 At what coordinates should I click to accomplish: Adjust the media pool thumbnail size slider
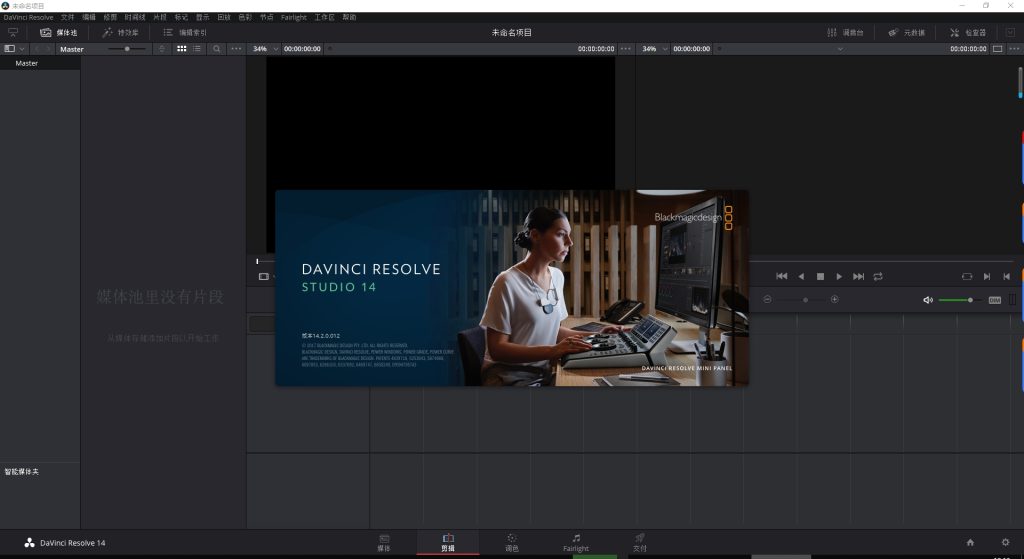point(127,49)
